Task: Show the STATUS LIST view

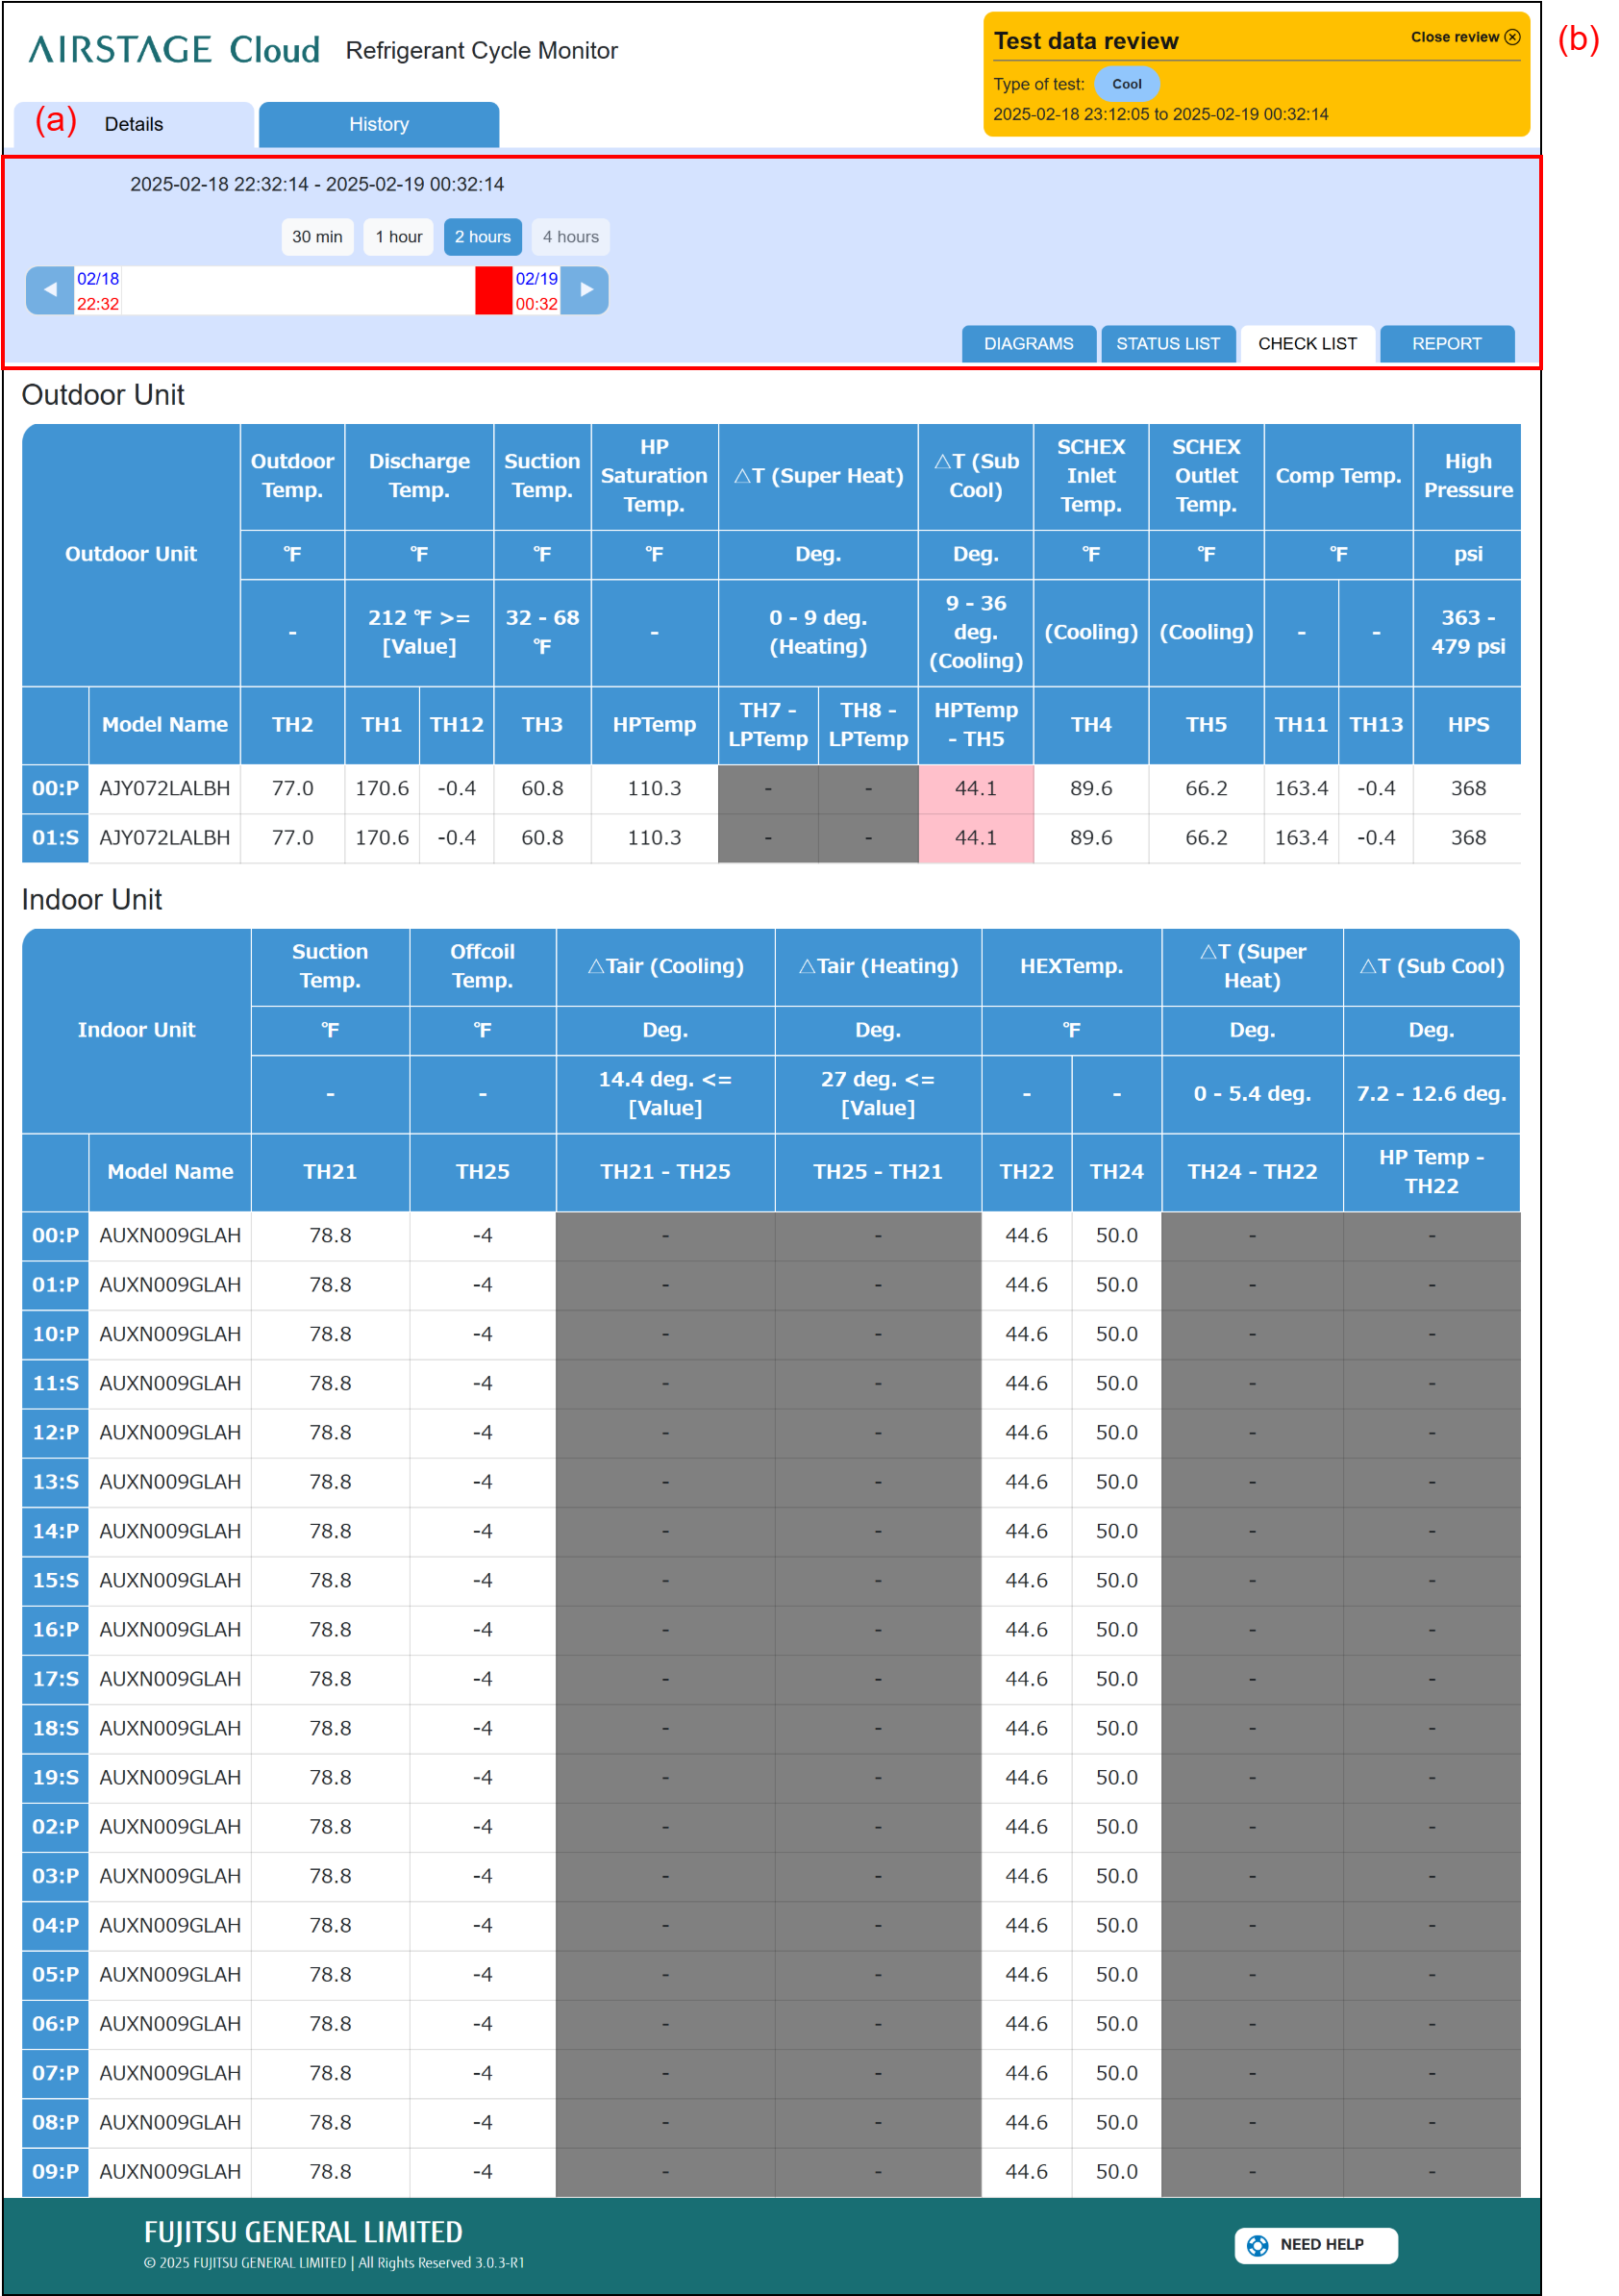Action: 1167,344
